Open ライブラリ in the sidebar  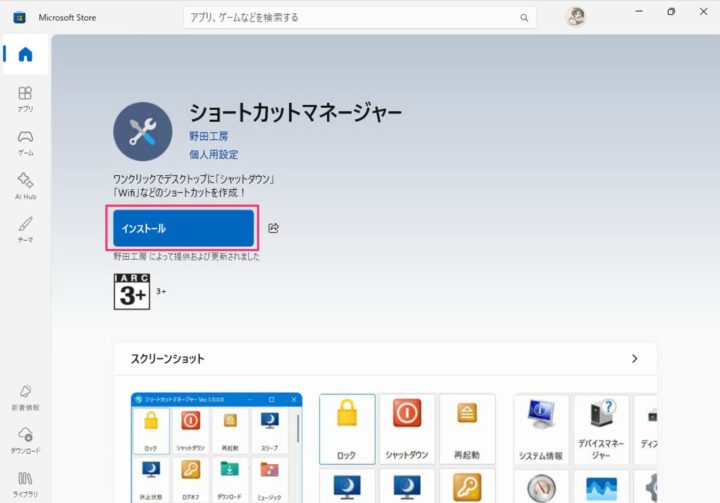pyautogui.click(x=25, y=482)
